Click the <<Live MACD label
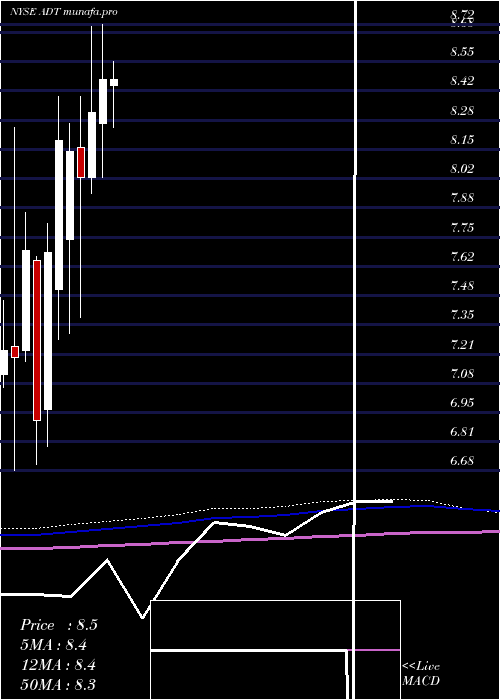This screenshot has height=700, width=500. tap(421, 674)
